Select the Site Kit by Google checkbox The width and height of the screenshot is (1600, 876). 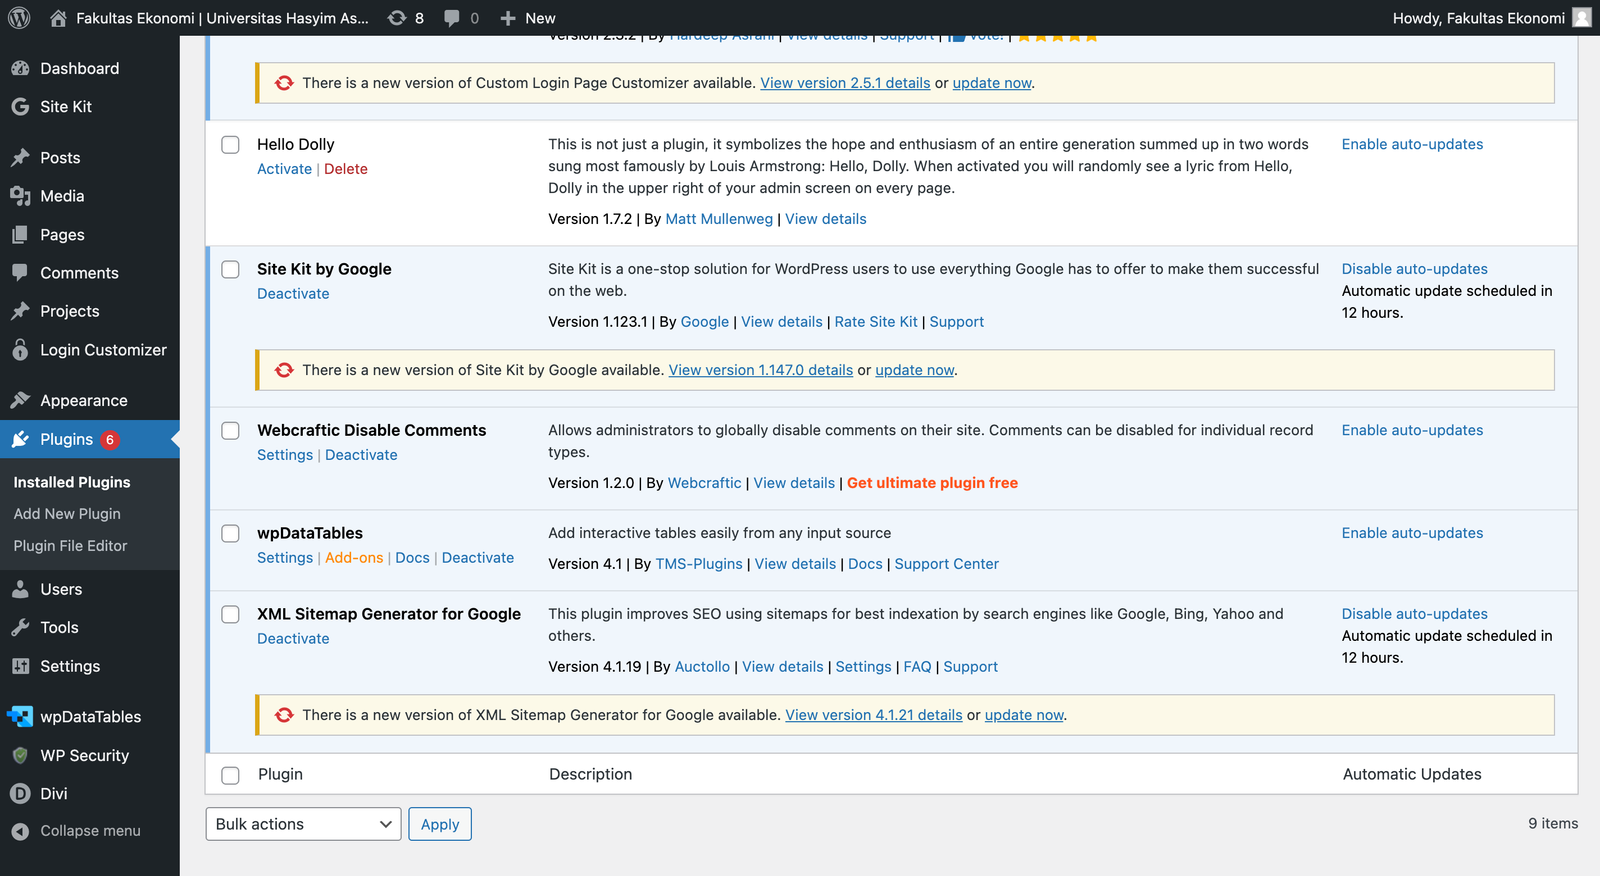231,270
